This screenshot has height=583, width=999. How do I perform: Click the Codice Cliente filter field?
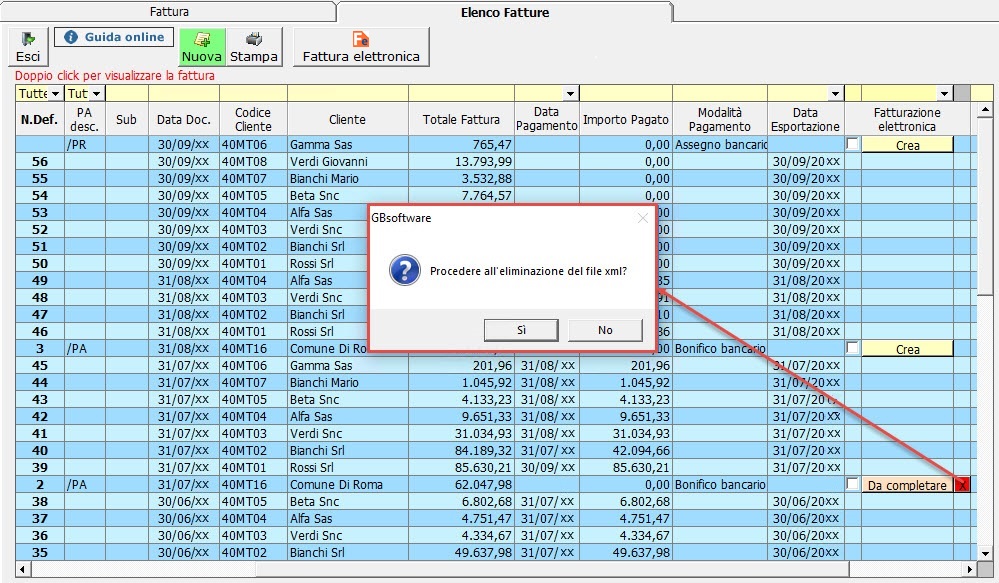[253, 94]
